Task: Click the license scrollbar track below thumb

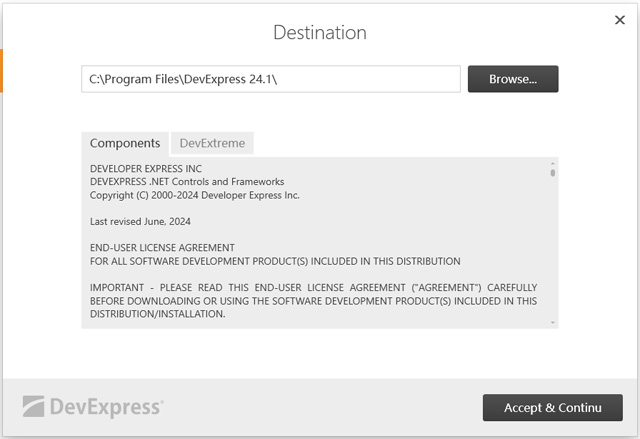Action: tap(553, 250)
